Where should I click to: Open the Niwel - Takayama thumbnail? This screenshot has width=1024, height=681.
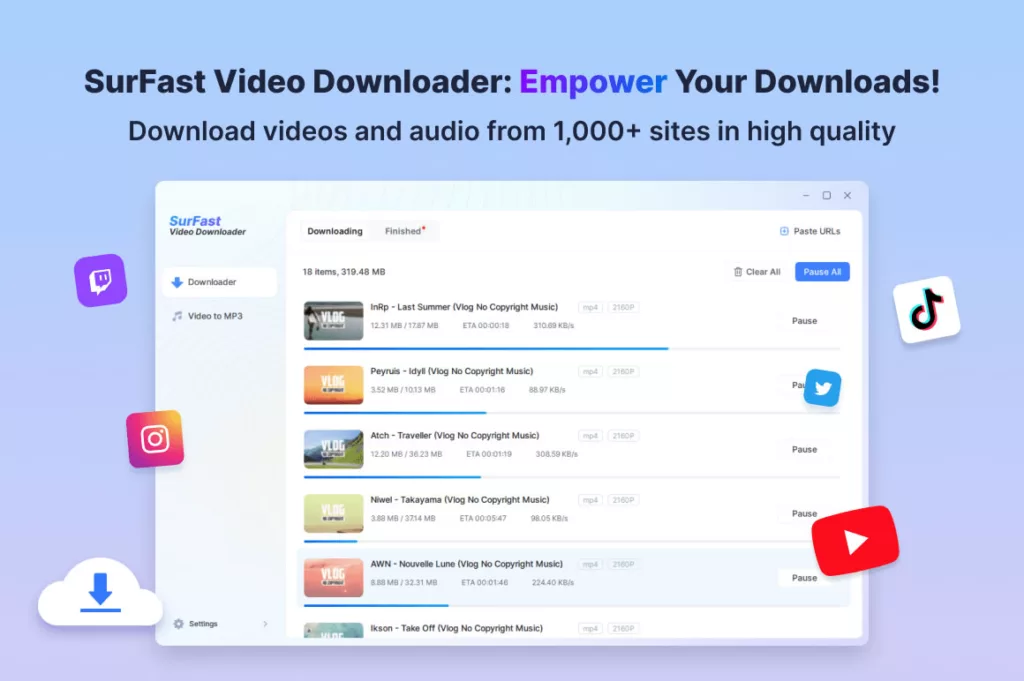click(x=333, y=513)
